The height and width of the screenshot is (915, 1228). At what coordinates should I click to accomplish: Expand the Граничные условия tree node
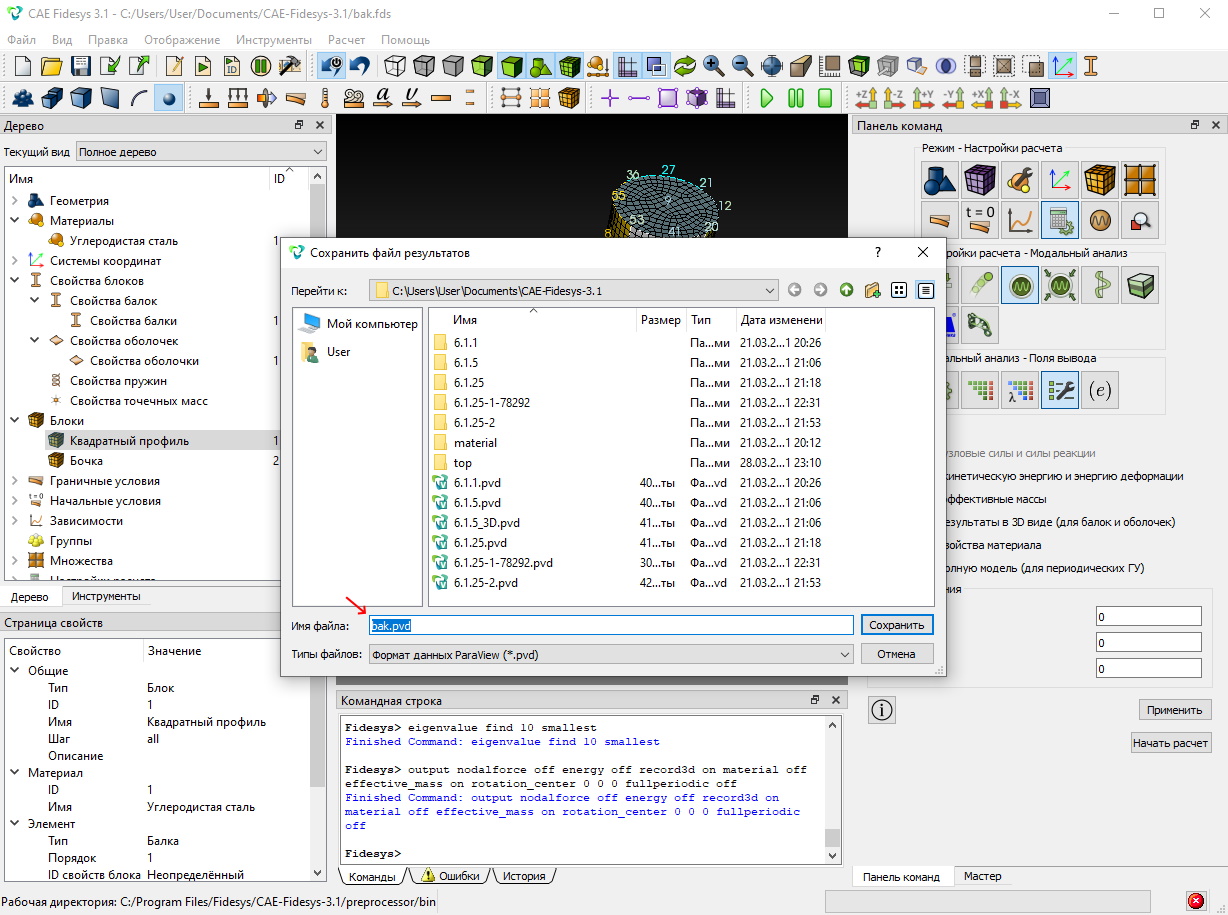(15, 481)
